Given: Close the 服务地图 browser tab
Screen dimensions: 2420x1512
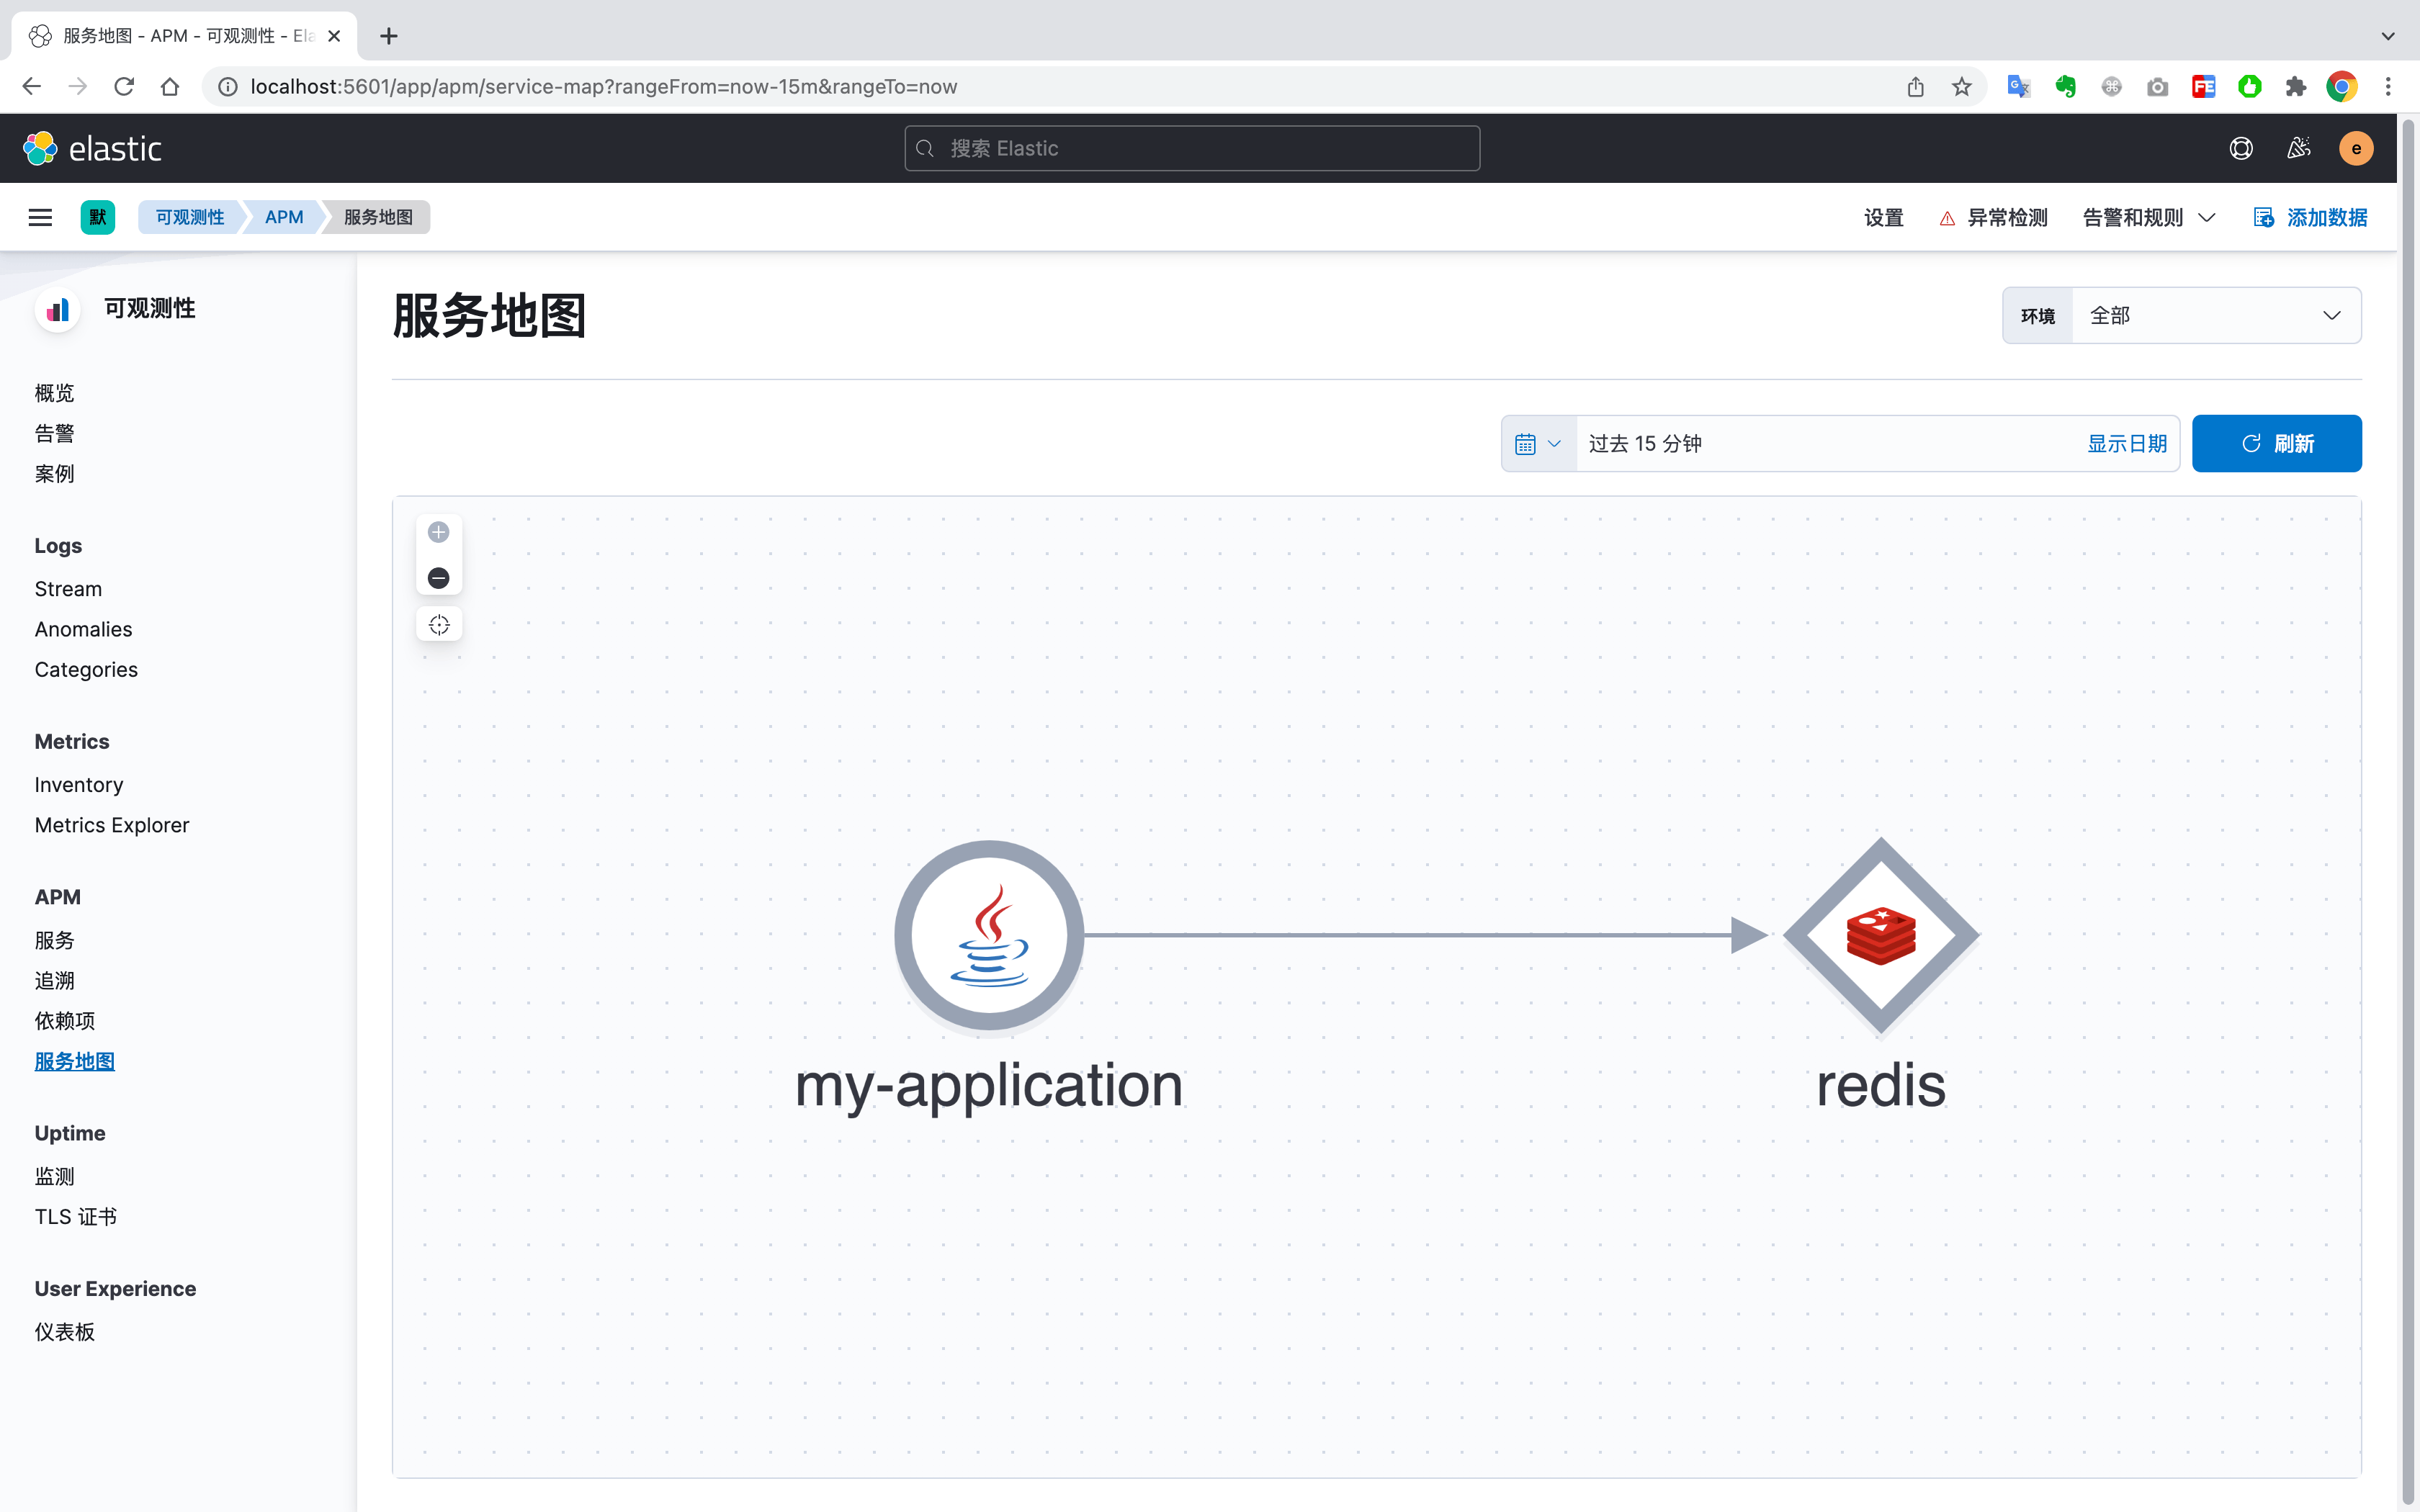Looking at the screenshot, I should pyautogui.click(x=334, y=36).
